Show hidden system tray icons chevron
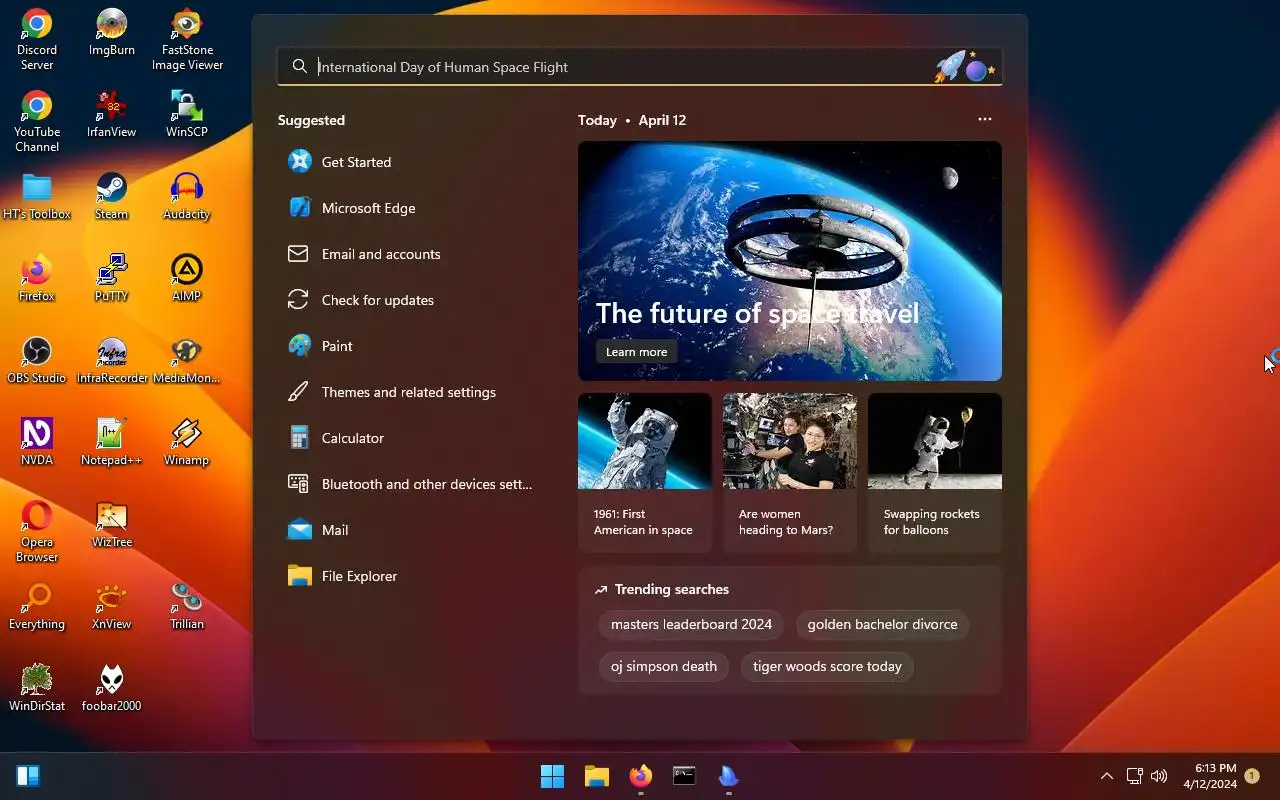Screen dimensions: 1280x800 pyautogui.click(x=1107, y=776)
